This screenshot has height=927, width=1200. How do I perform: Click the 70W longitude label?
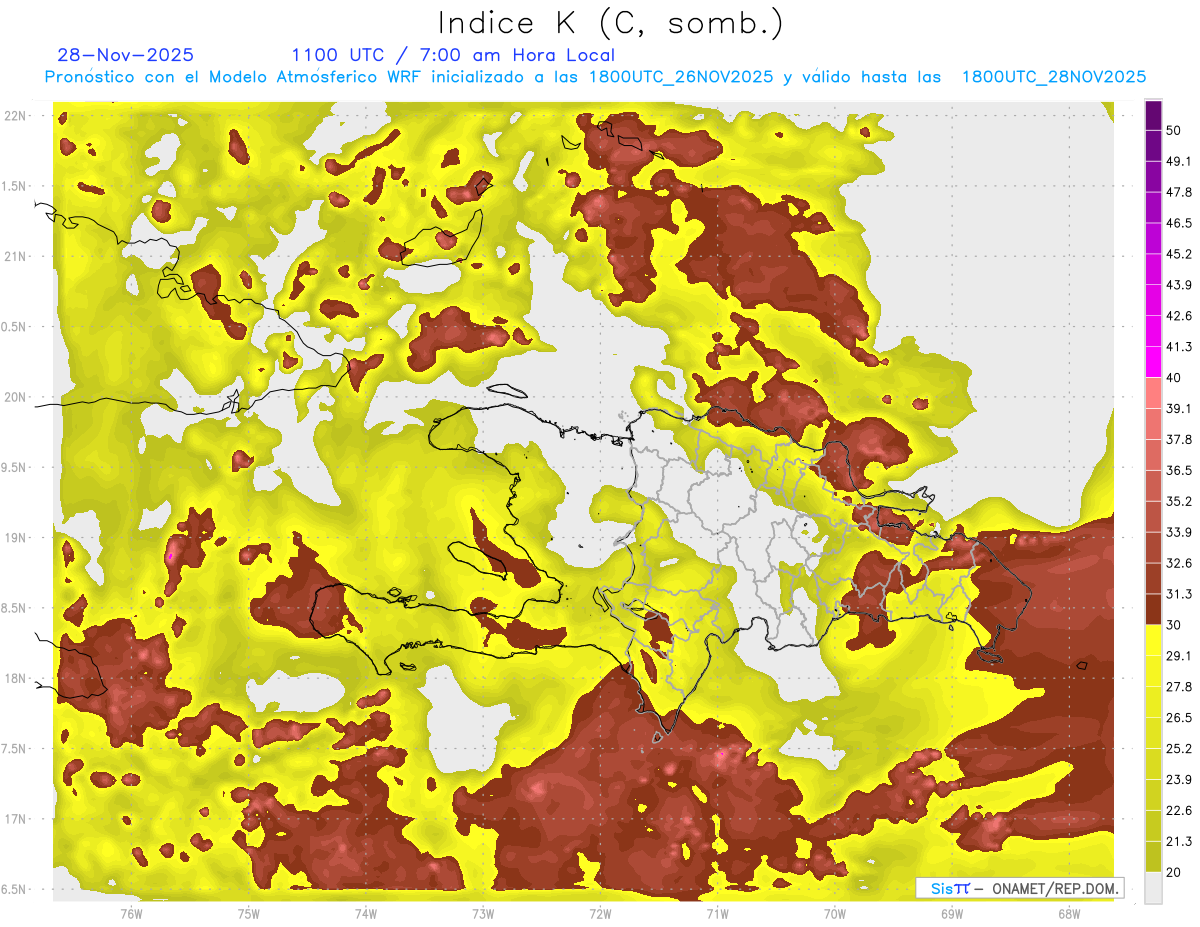835,913
